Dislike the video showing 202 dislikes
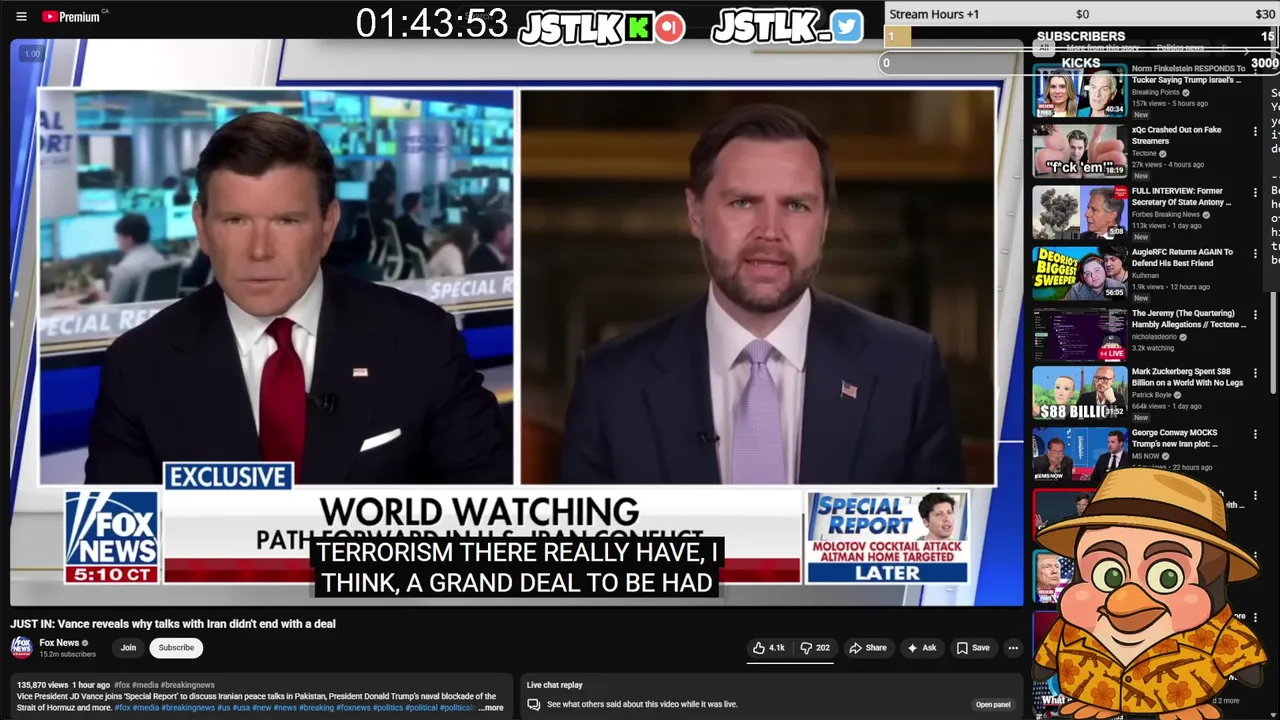This screenshot has width=1280, height=720. pos(815,648)
